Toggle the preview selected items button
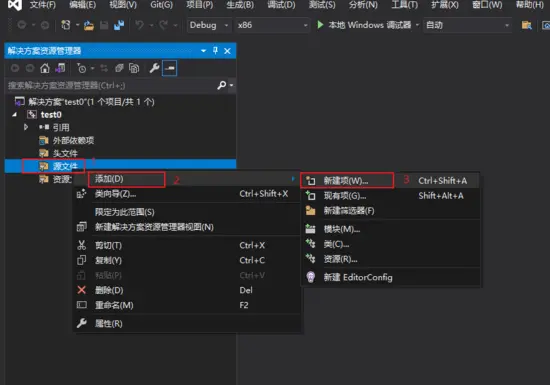 point(170,68)
